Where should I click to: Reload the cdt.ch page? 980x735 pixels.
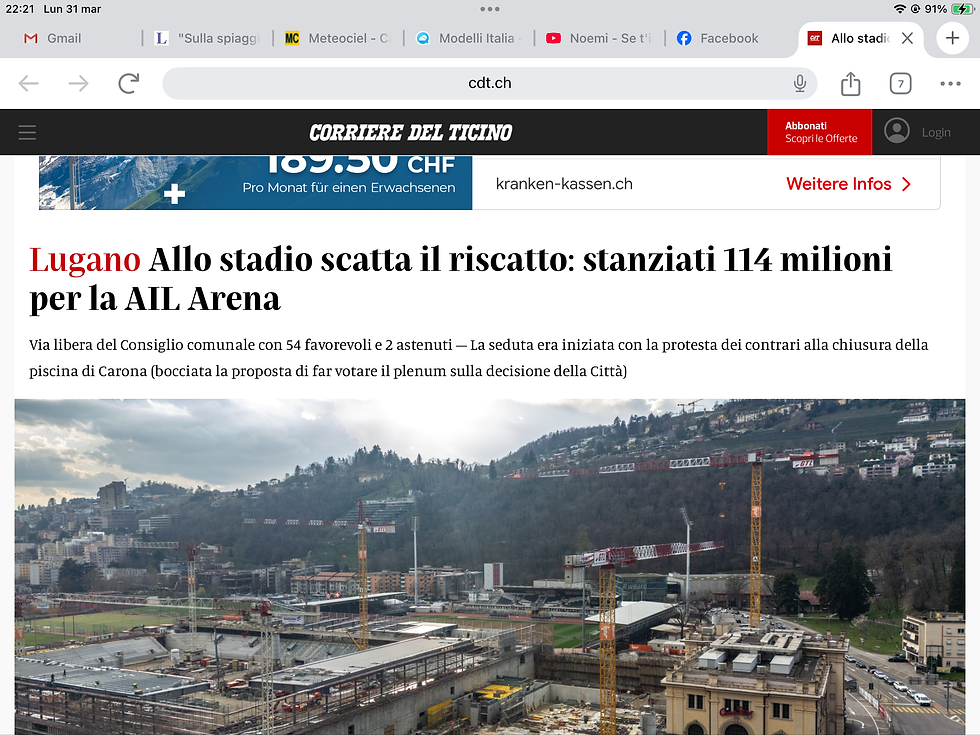[x=129, y=83]
